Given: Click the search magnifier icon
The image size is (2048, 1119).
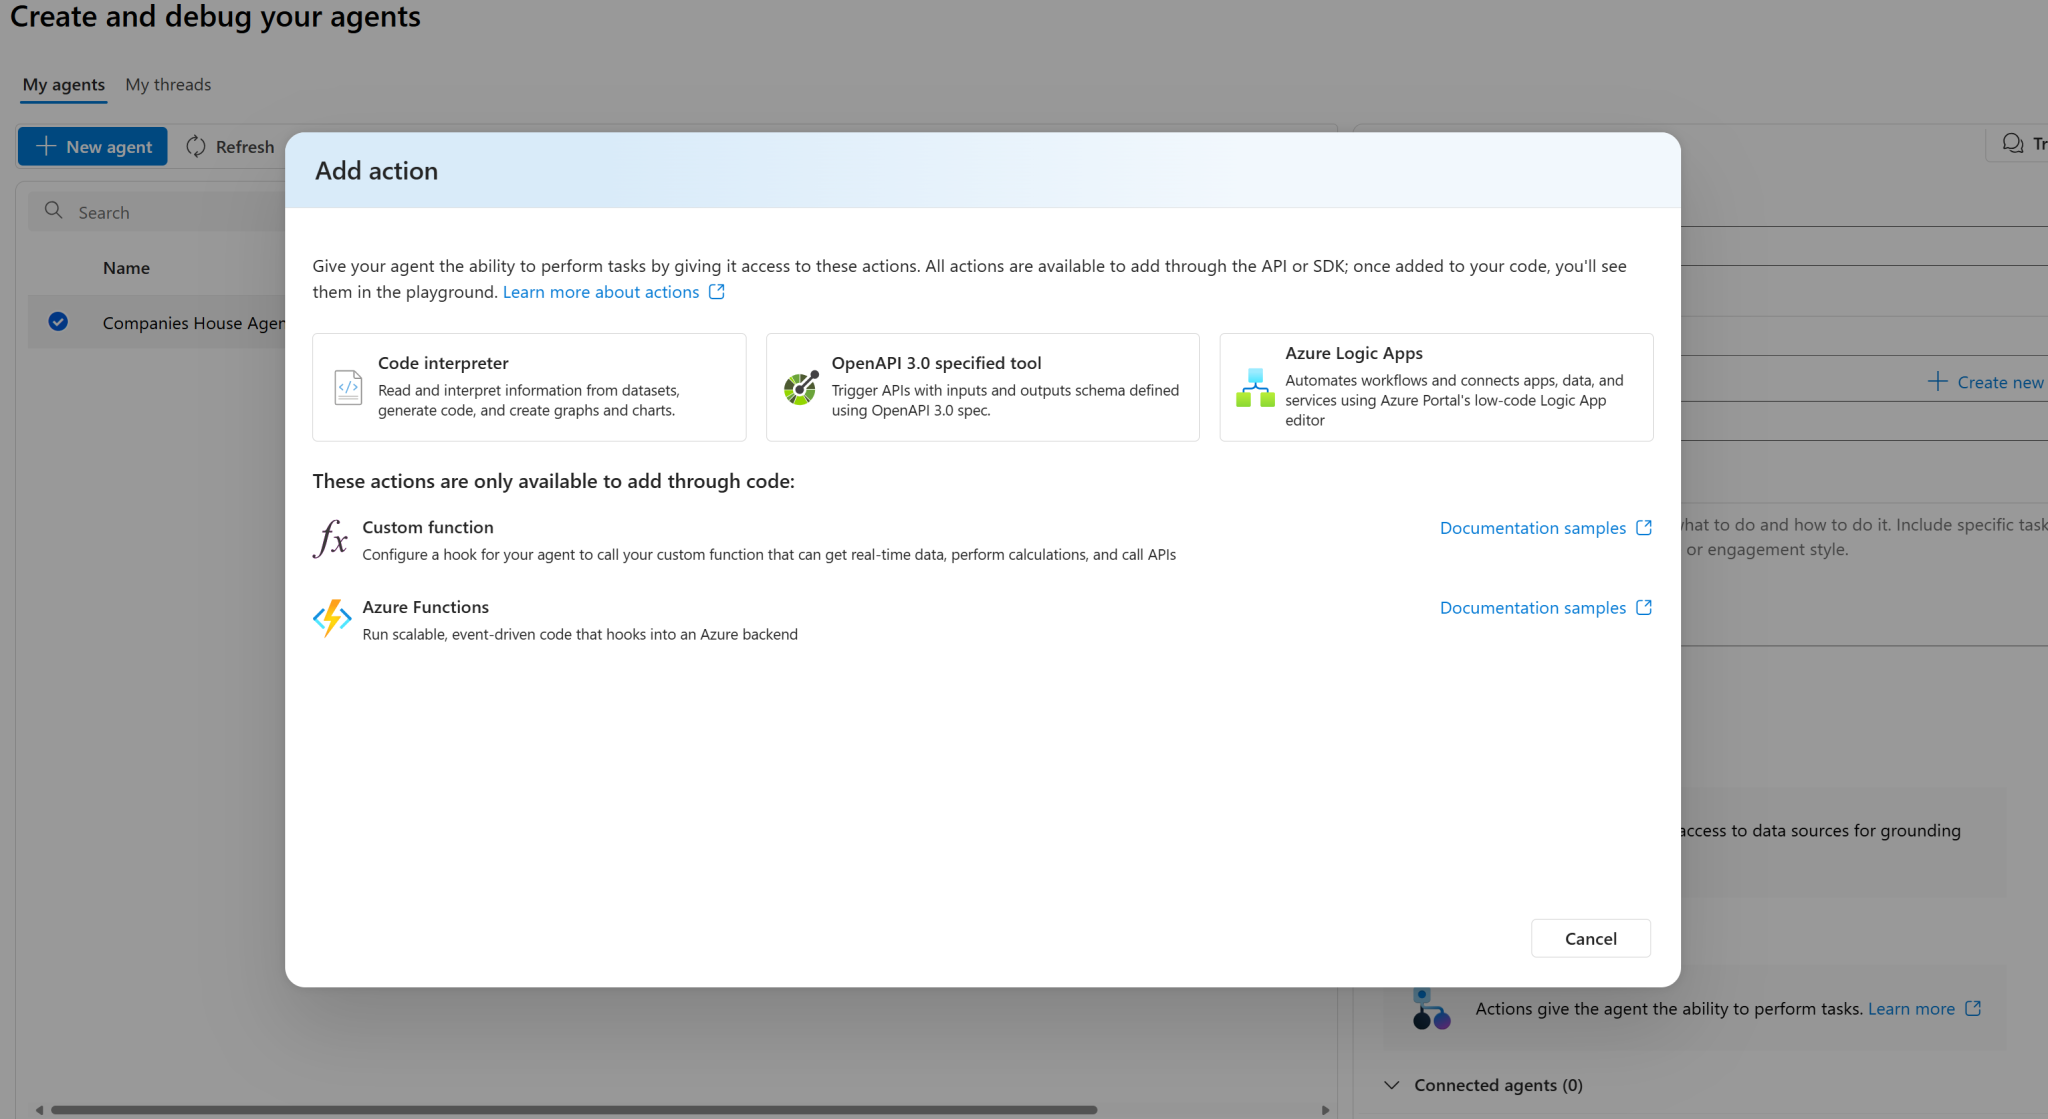Looking at the screenshot, I should point(53,211).
